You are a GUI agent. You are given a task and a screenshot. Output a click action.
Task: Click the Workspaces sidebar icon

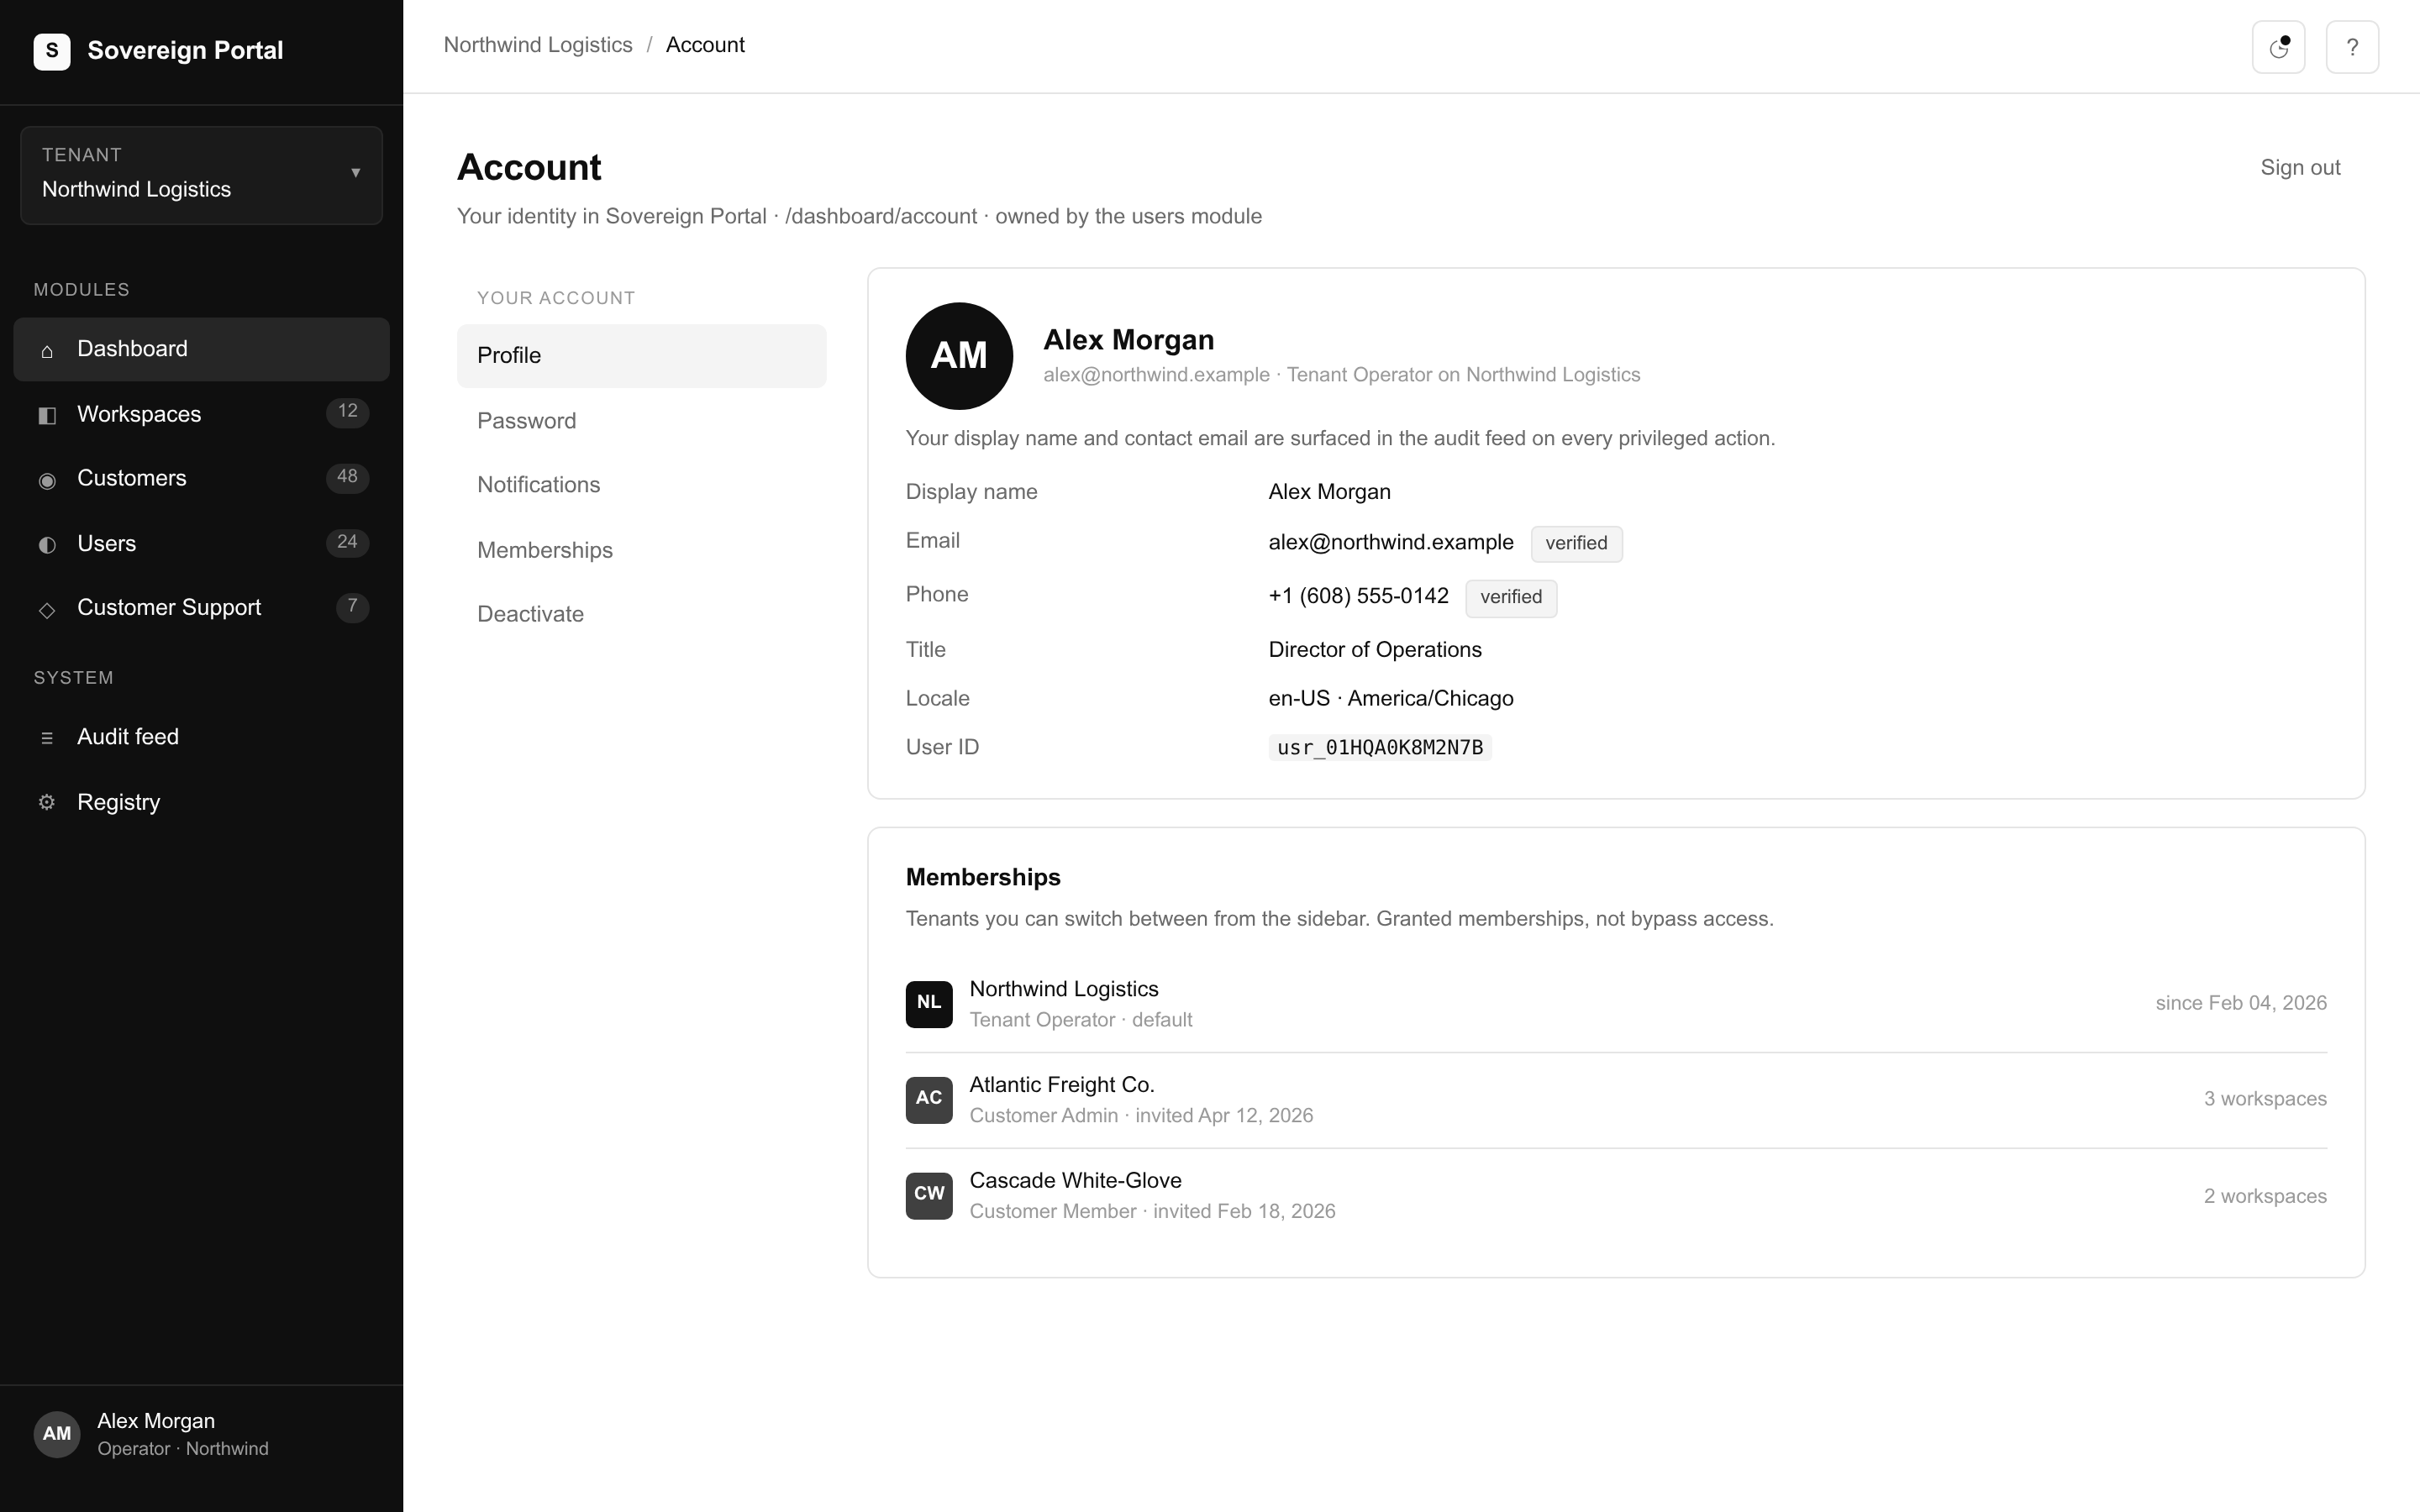pos(47,415)
